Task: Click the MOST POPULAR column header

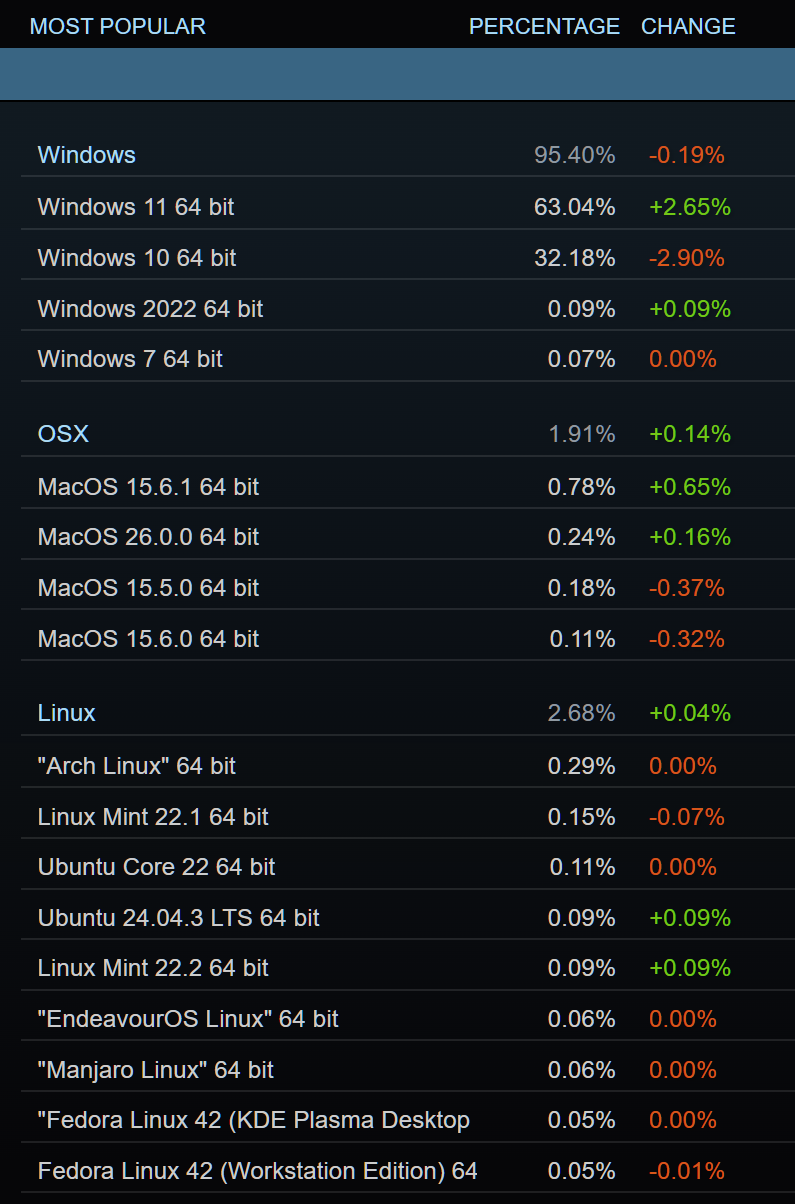Action: coord(118,26)
